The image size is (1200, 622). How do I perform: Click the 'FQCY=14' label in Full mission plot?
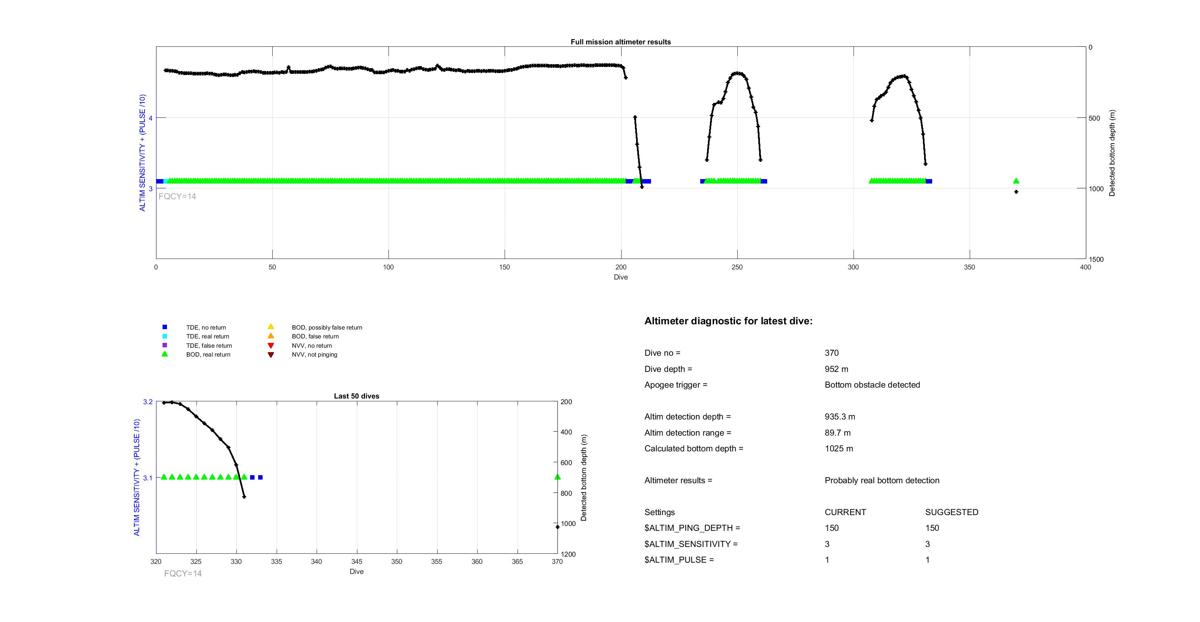click(x=178, y=196)
